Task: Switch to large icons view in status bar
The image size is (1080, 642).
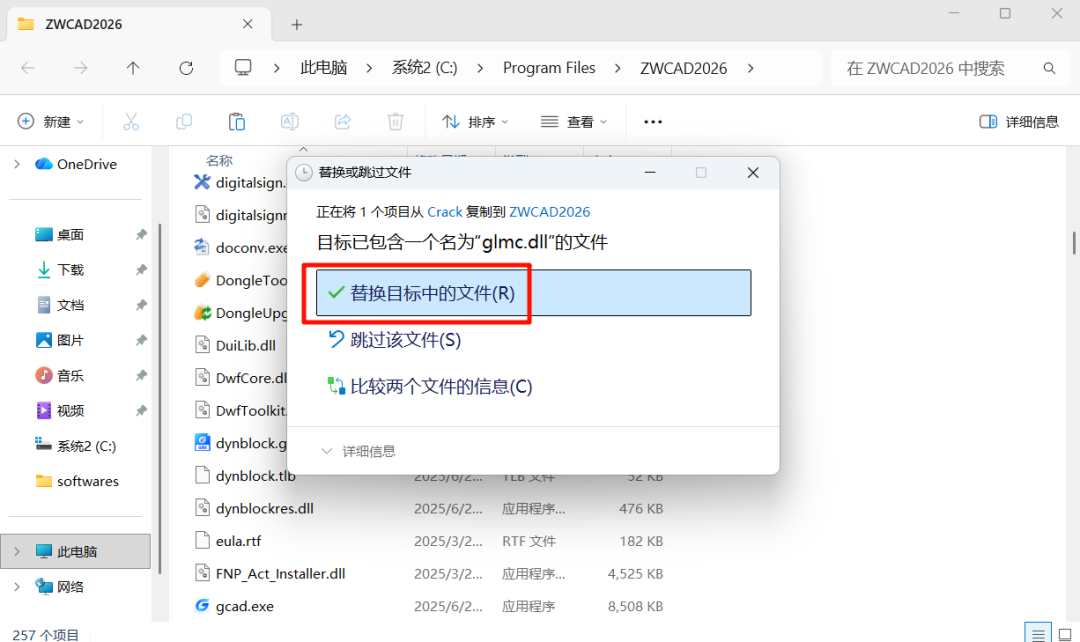Action: click(x=1067, y=634)
